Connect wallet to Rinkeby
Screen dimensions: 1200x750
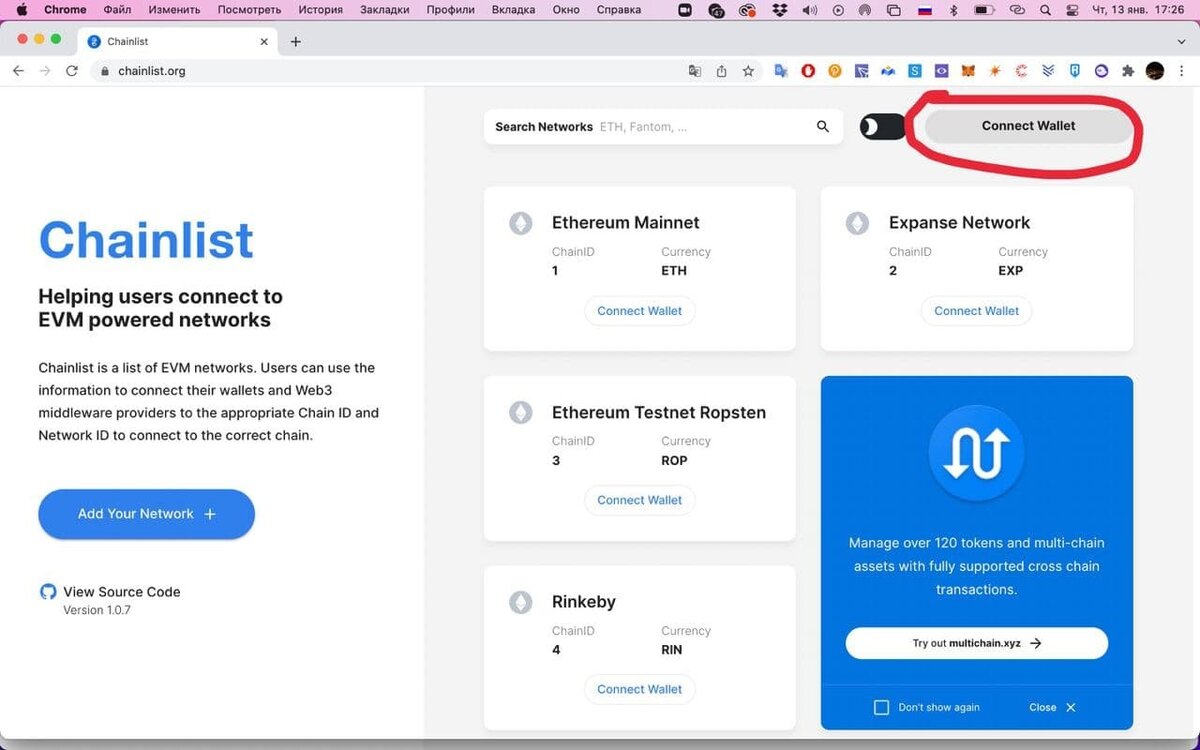640,689
